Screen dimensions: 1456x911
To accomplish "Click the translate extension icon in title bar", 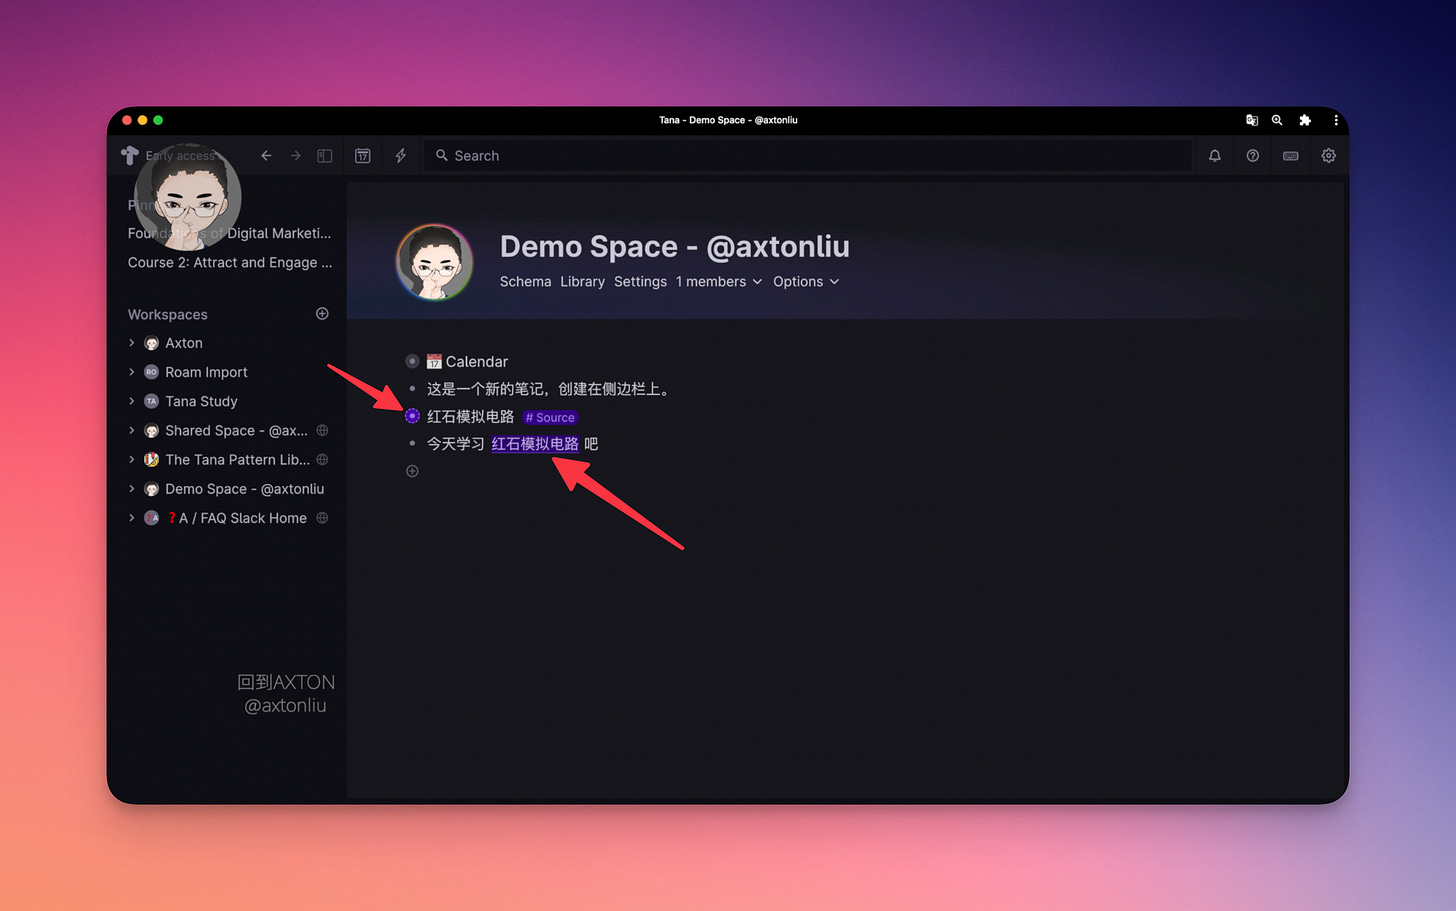I will (x=1252, y=120).
